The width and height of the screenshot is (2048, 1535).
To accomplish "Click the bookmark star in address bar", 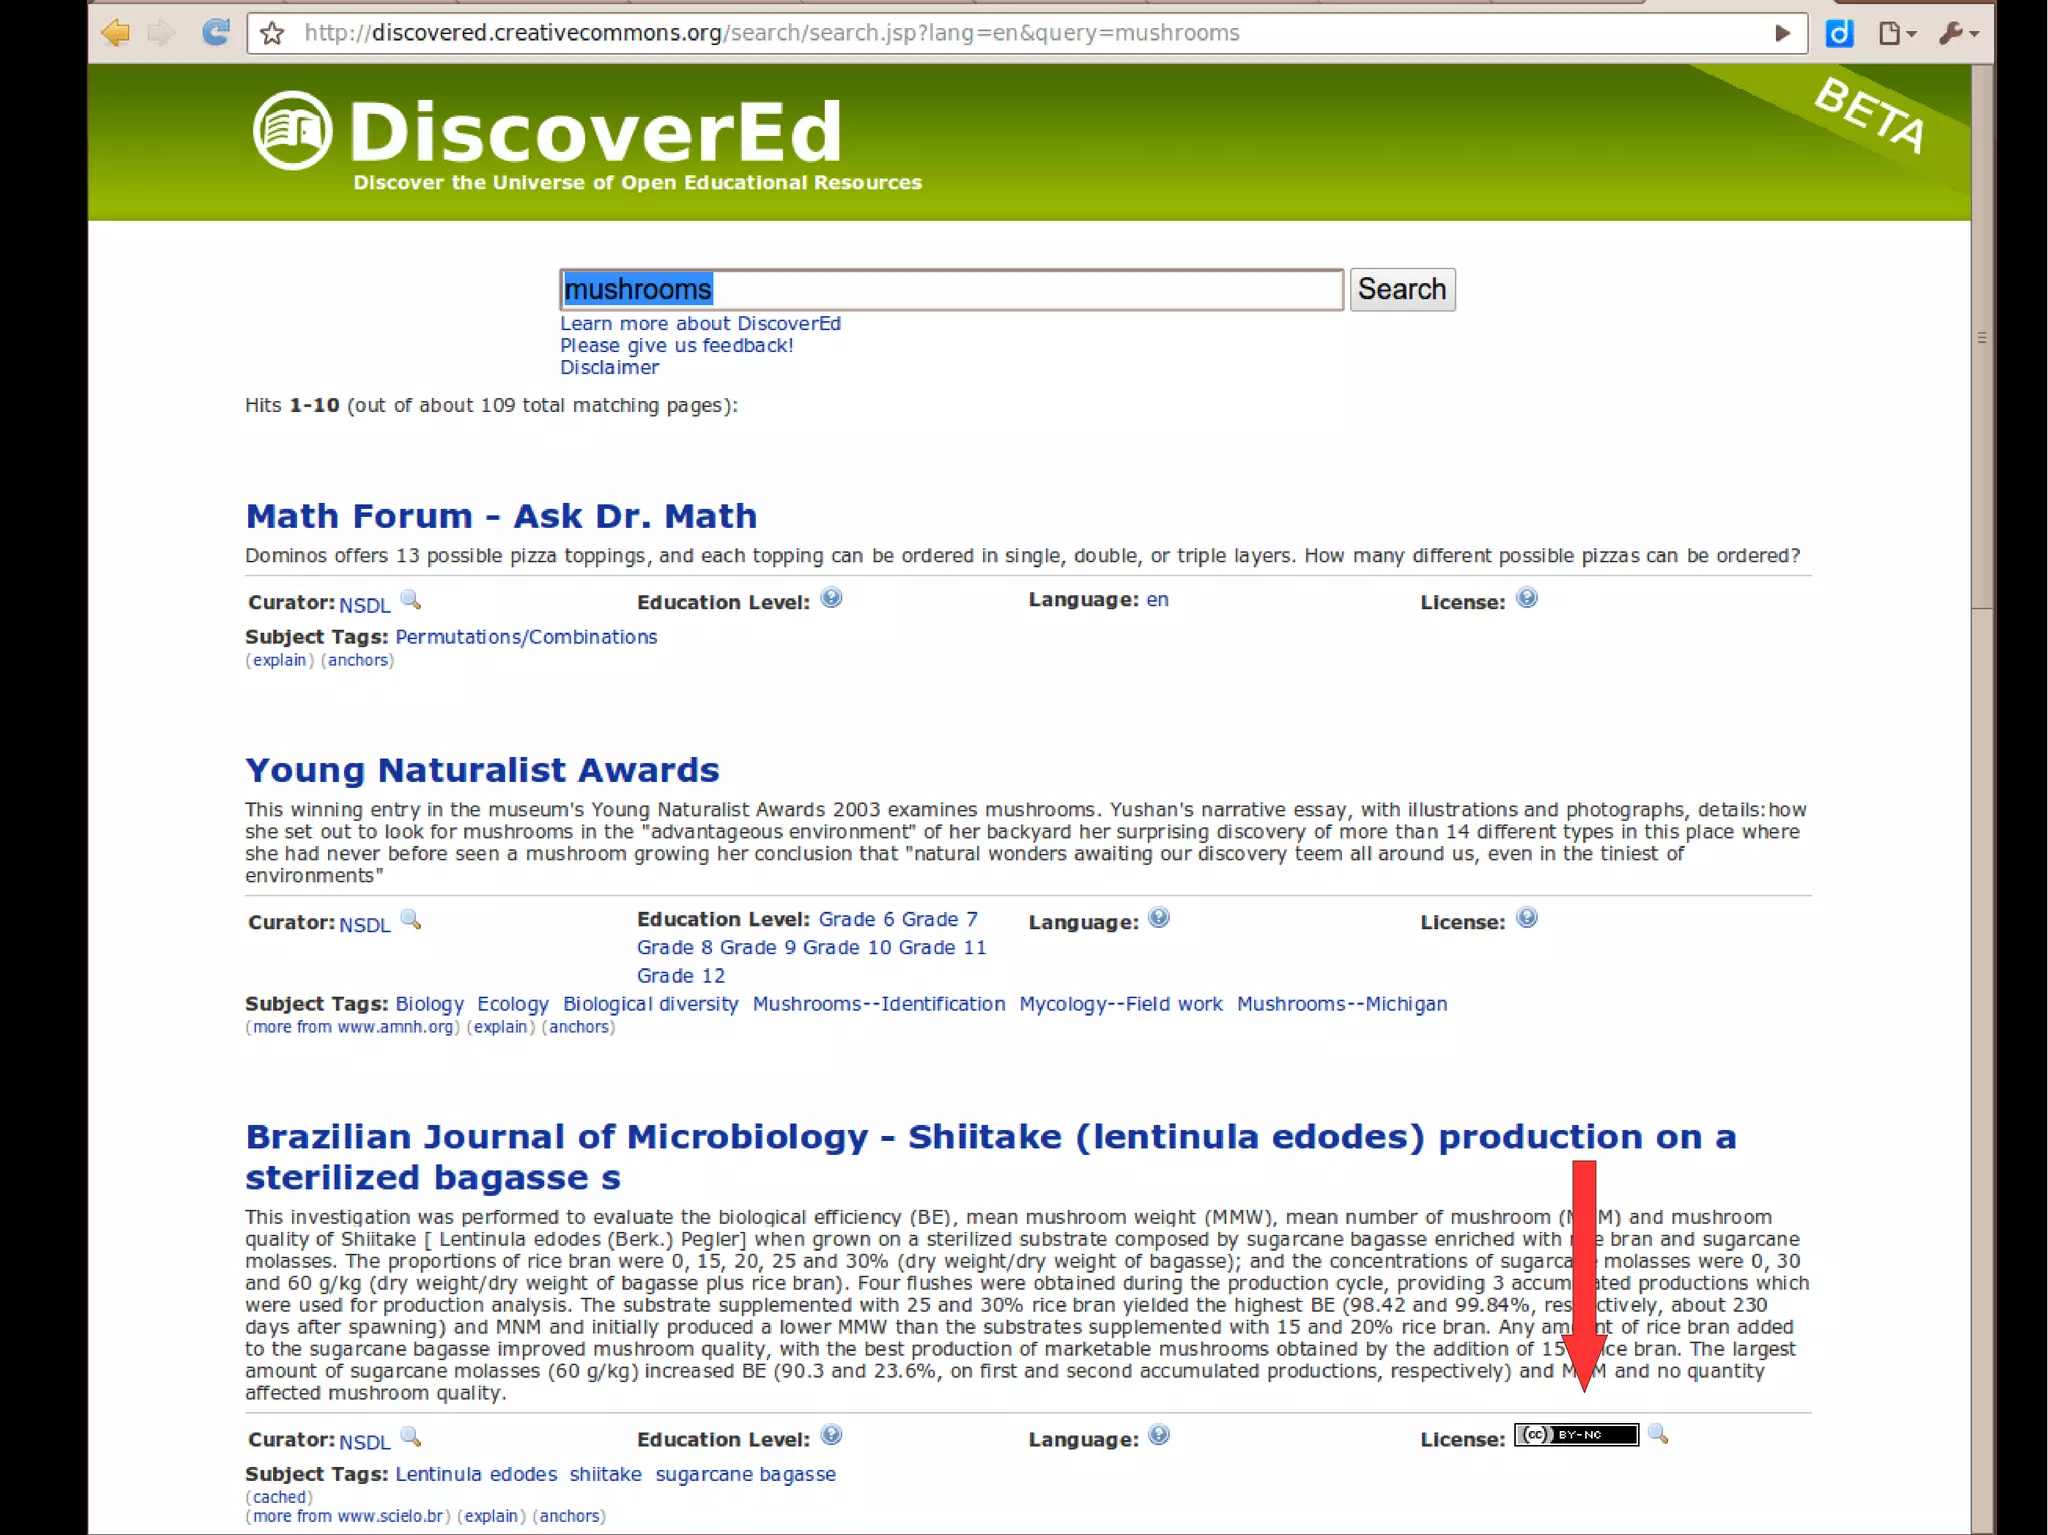I will click(272, 34).
